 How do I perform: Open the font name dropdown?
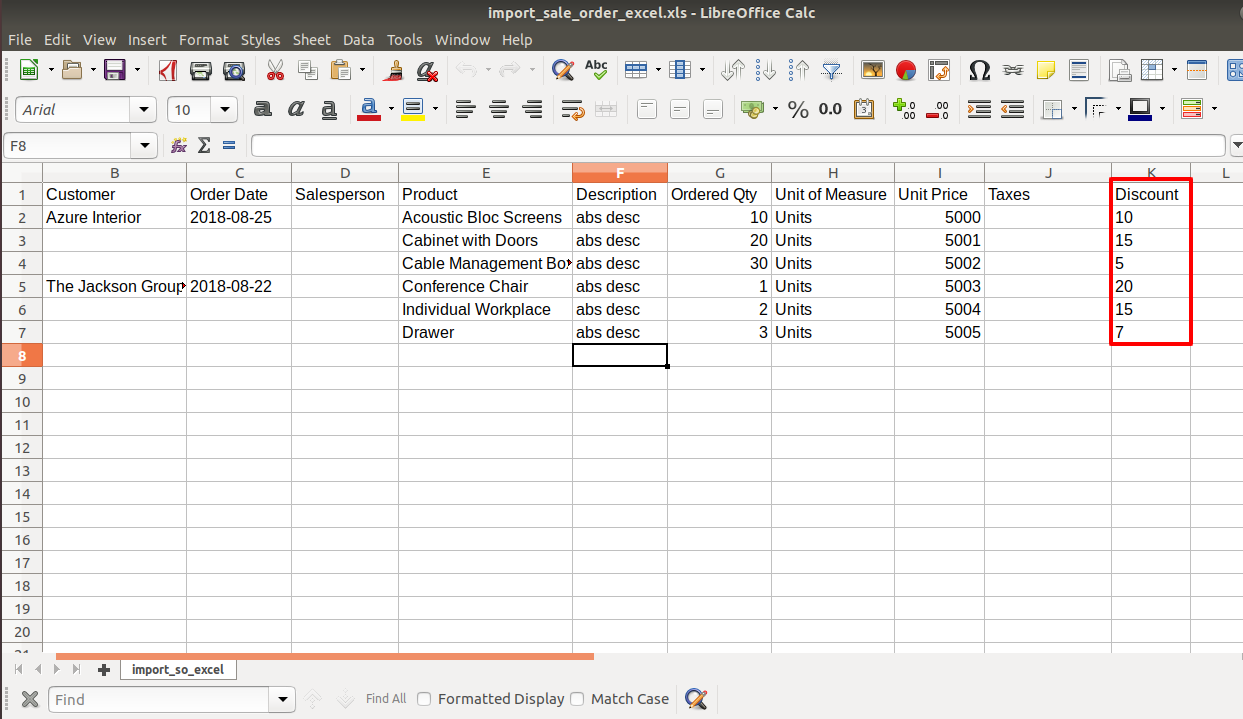[x=146, y=110]
